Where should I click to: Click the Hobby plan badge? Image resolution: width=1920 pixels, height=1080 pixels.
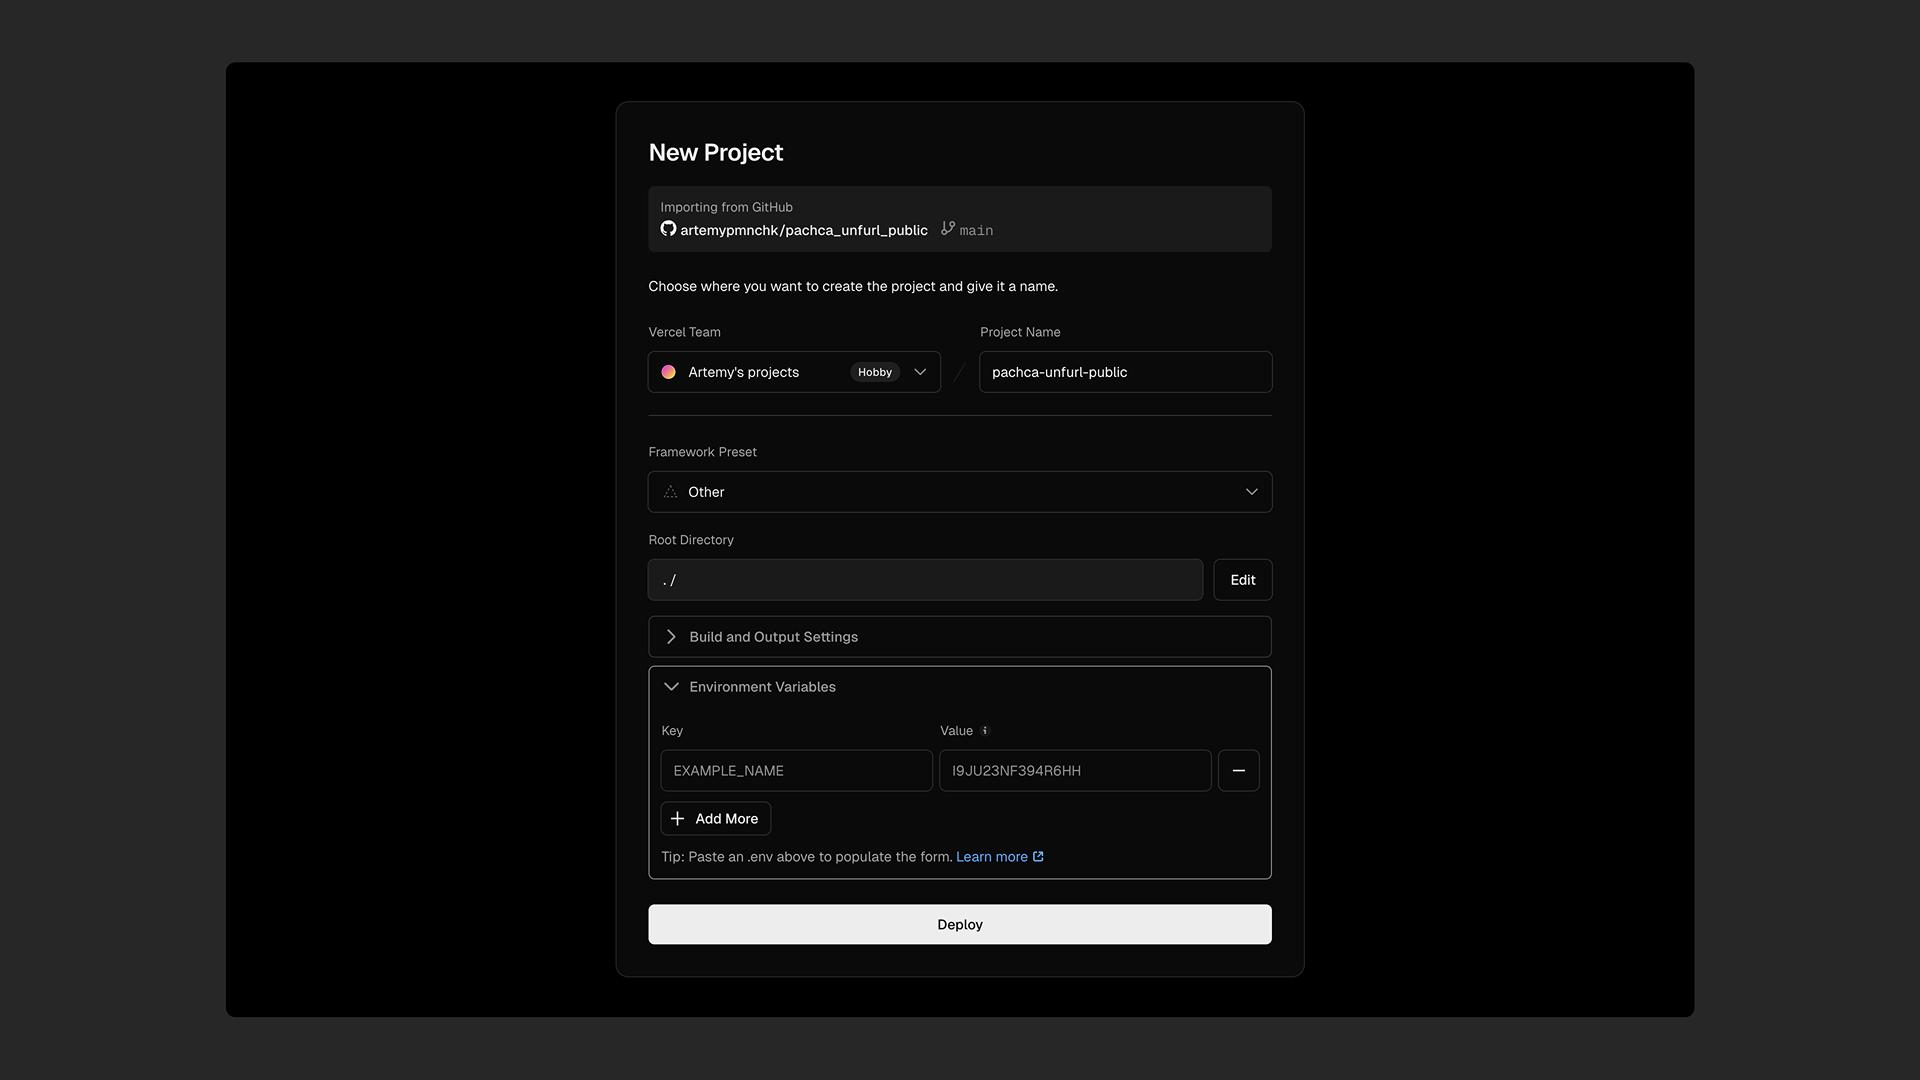coord(874,372)
